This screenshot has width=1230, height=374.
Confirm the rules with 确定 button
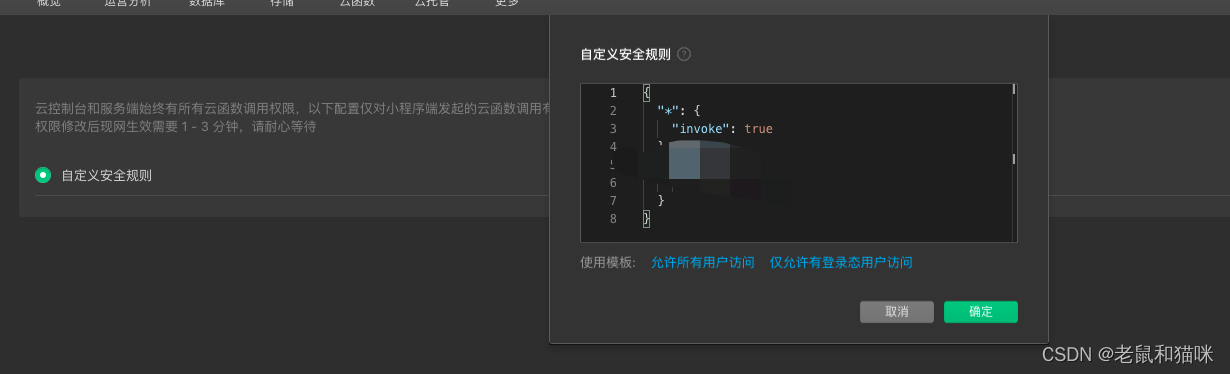981,312
